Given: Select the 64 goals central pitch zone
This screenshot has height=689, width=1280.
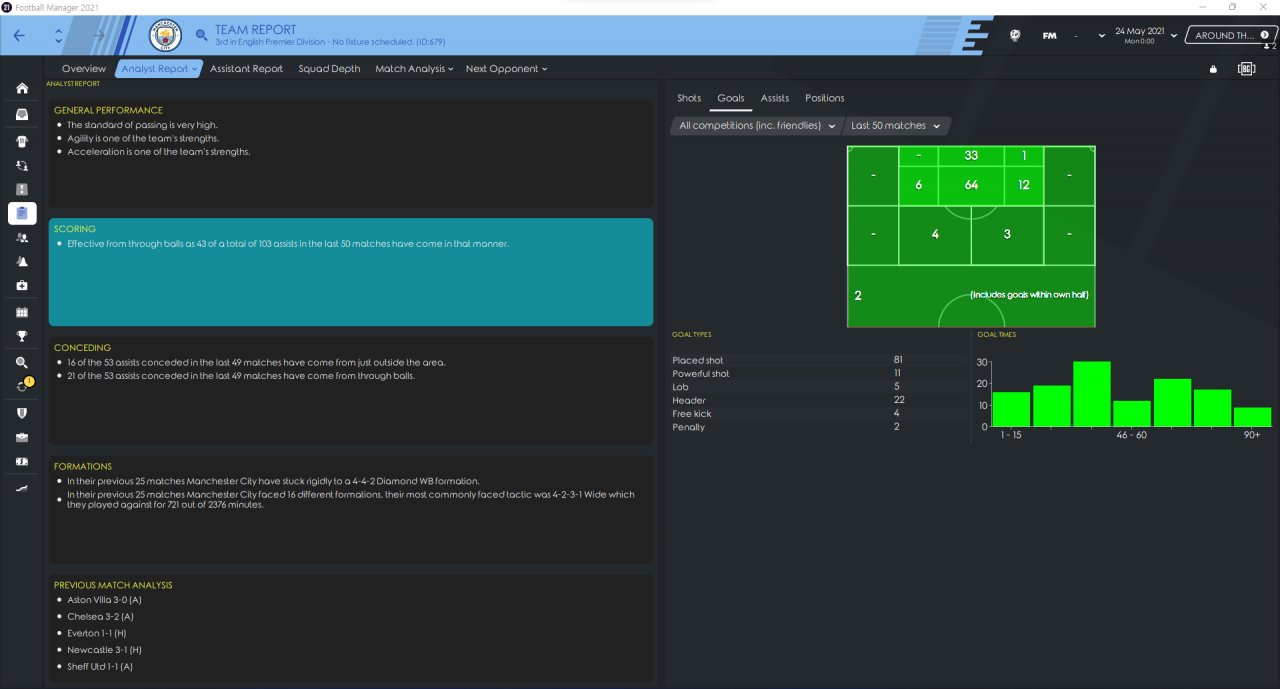Looking at the screenshot, I should point(971,185).
